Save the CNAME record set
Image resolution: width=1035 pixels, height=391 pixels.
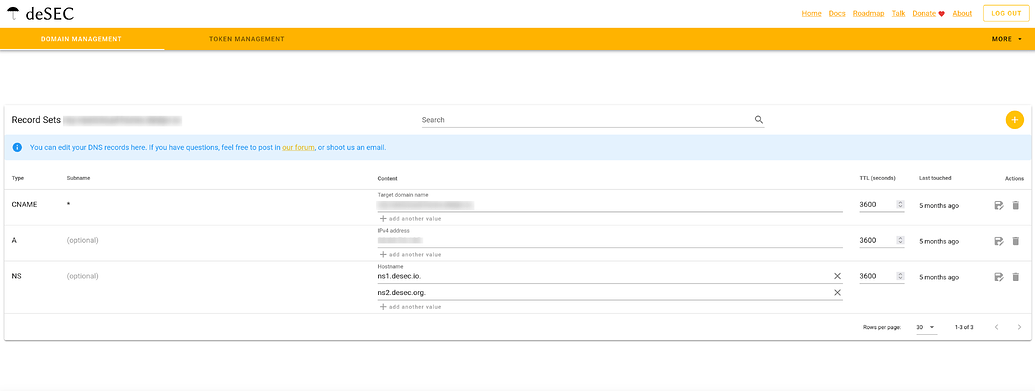[998, 205]
